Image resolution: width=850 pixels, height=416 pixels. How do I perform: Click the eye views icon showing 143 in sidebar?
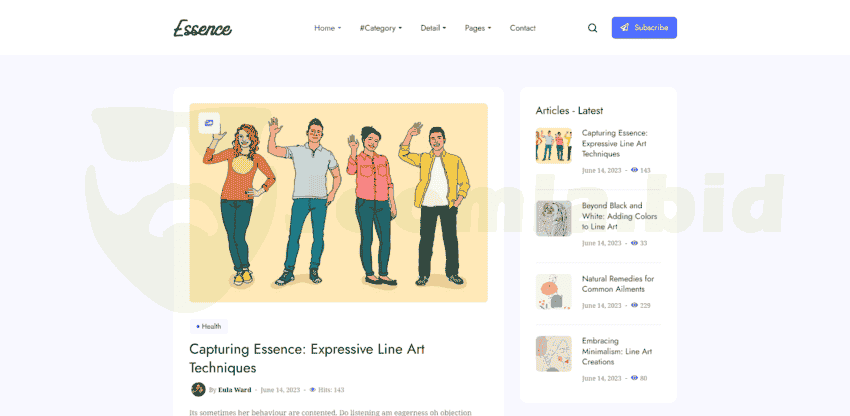[634, 170]
